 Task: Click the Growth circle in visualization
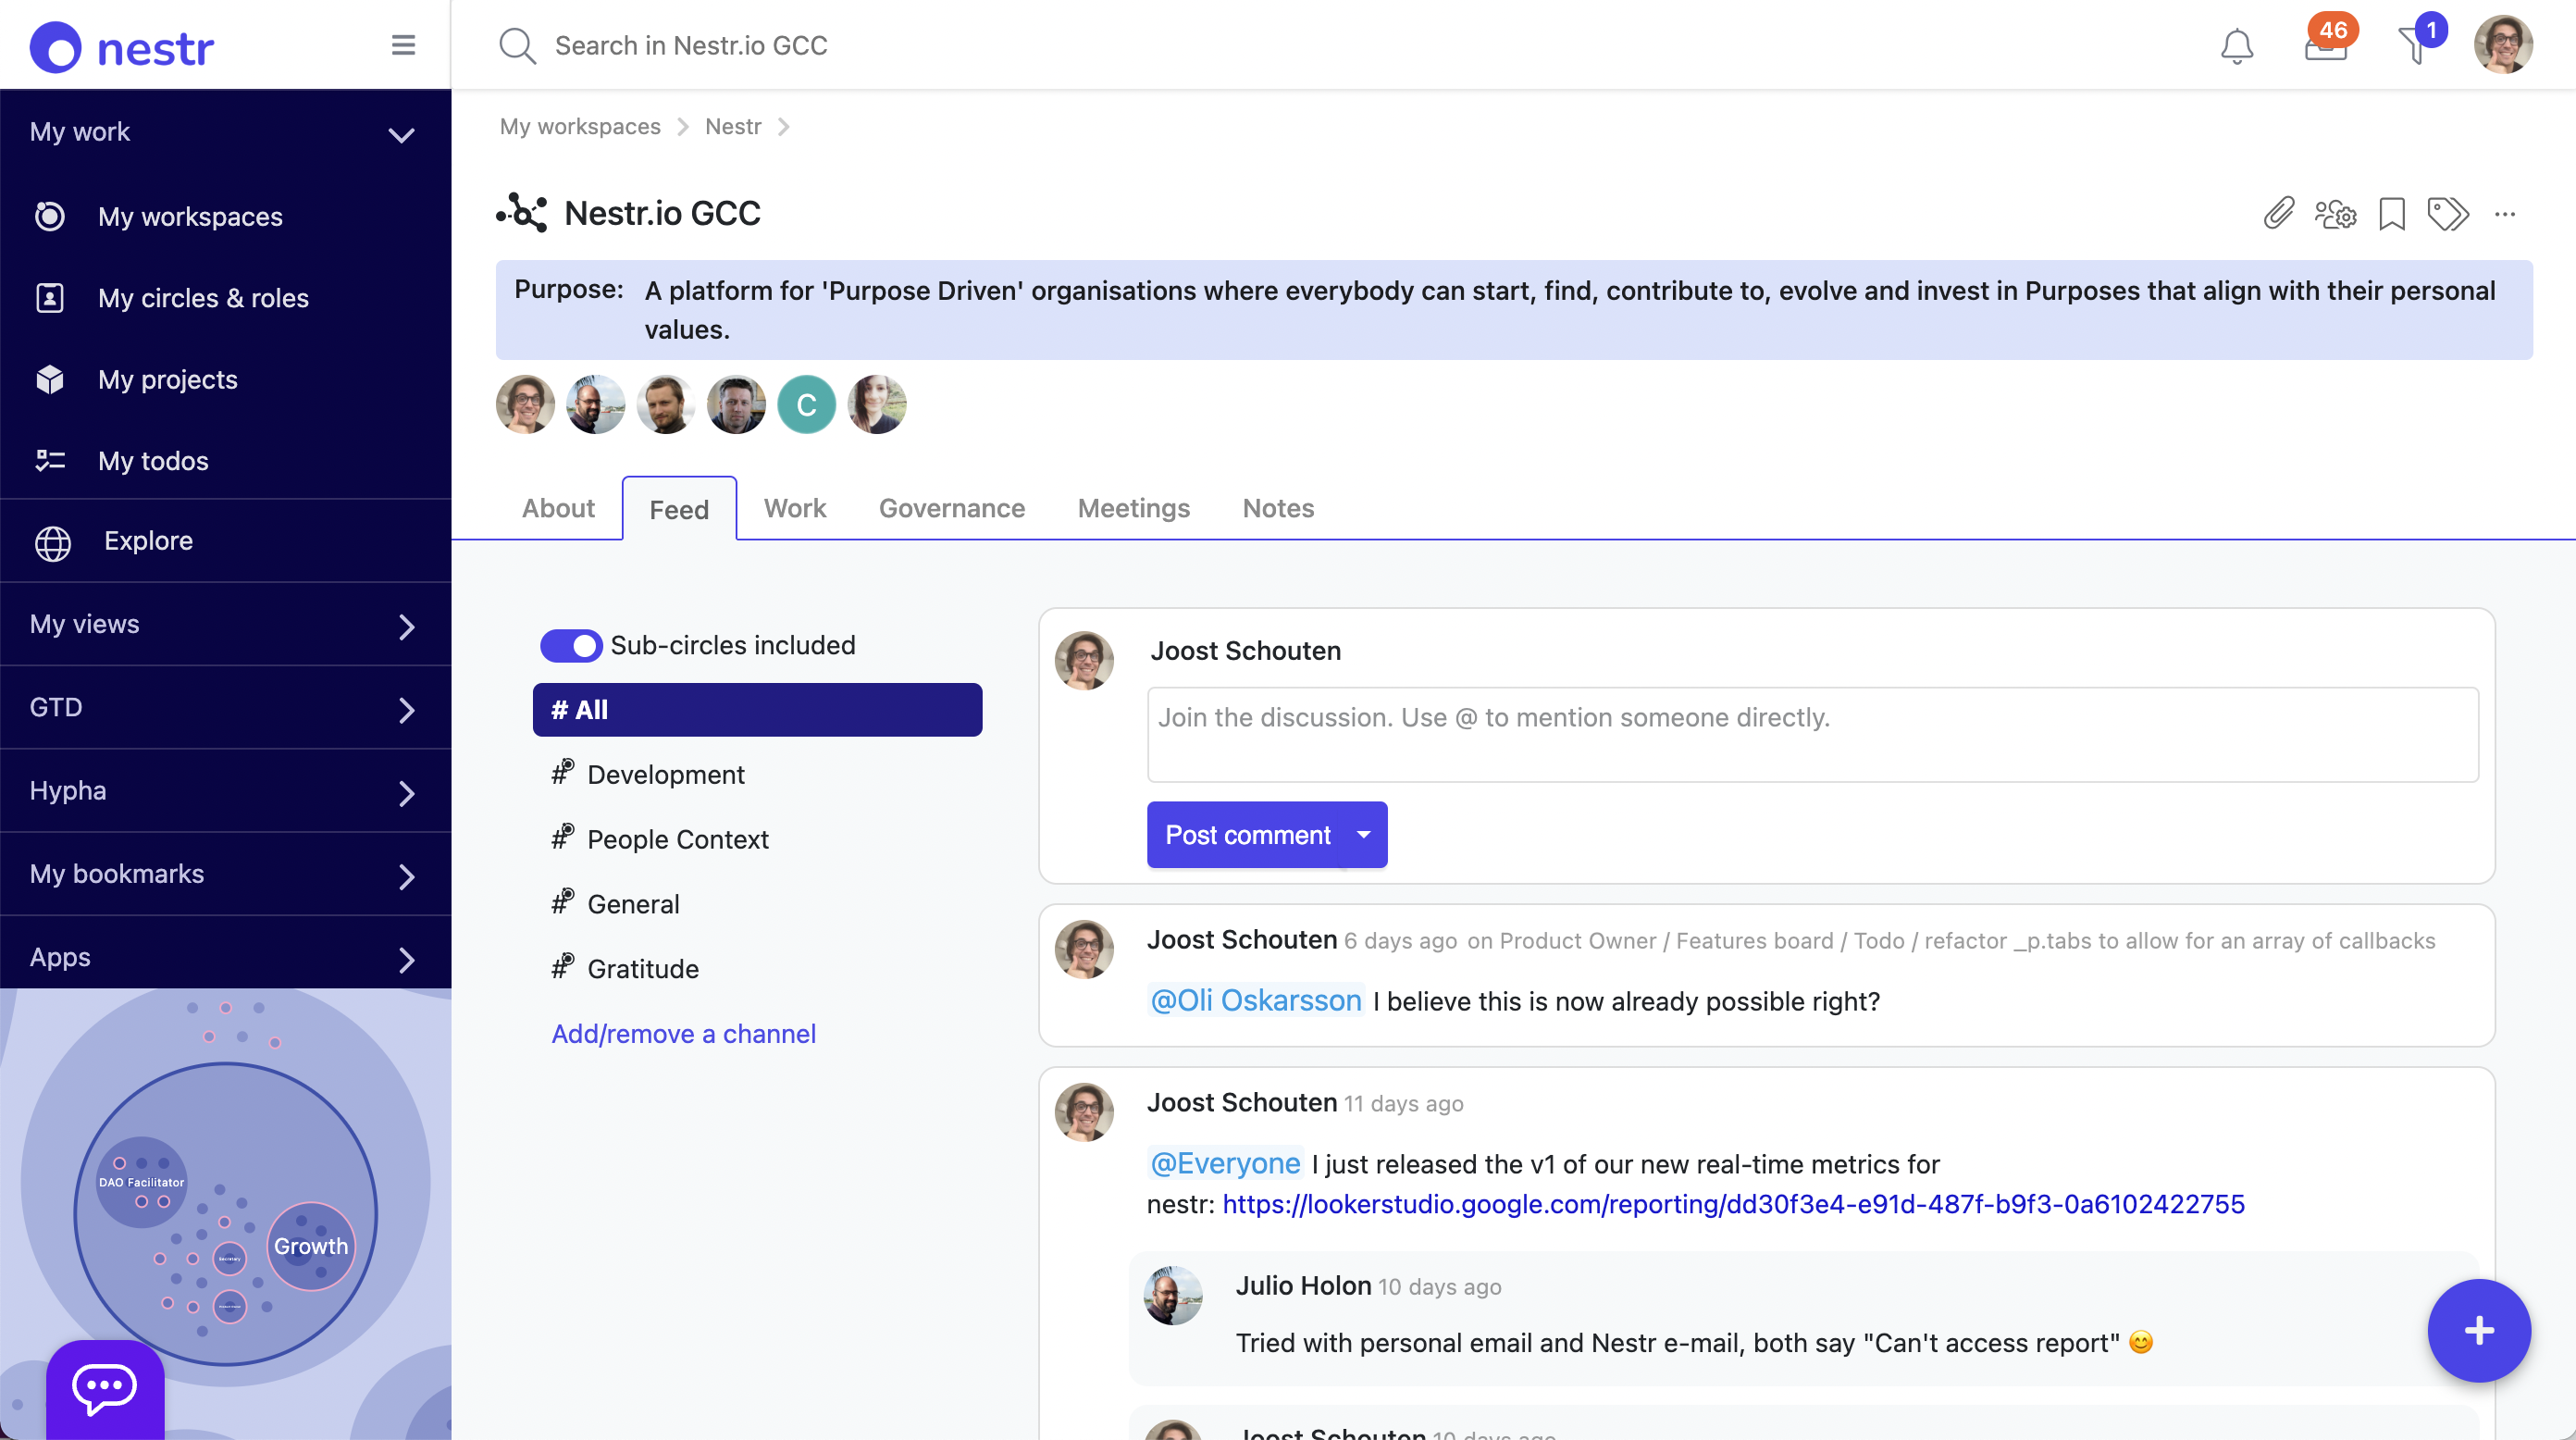311,1245
